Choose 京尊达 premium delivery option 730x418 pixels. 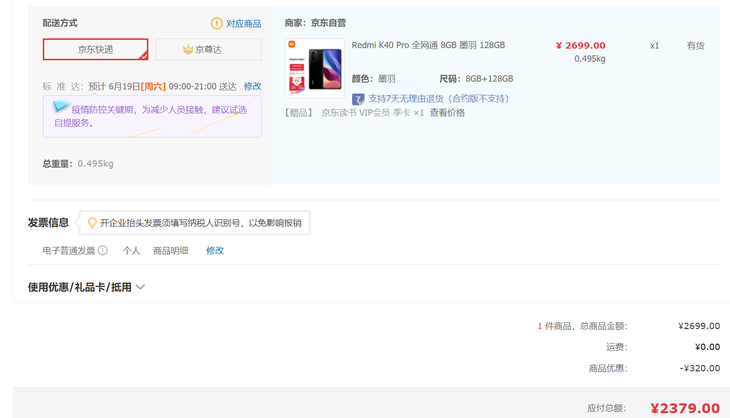(208, 49)
